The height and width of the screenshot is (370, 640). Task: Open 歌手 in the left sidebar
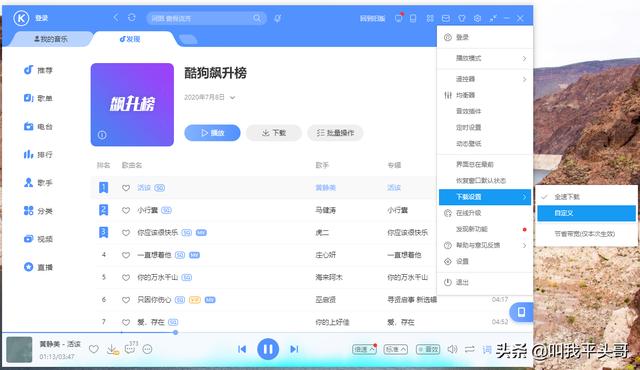point(38,183)
